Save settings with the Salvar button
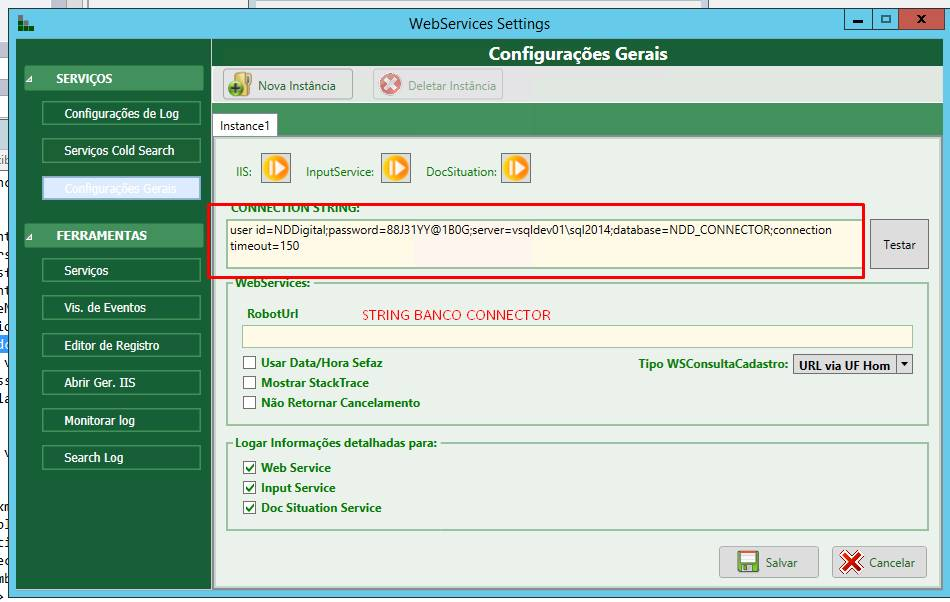This screenshot has height=602, width=950. 768,562
